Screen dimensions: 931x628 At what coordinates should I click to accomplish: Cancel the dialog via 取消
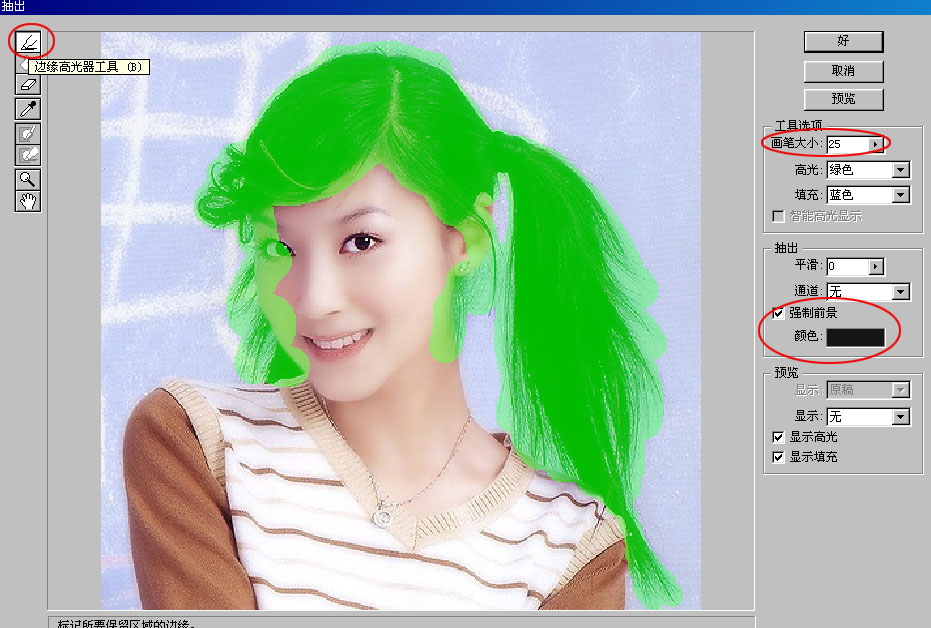pyautogui.click(x=843, y=71)
